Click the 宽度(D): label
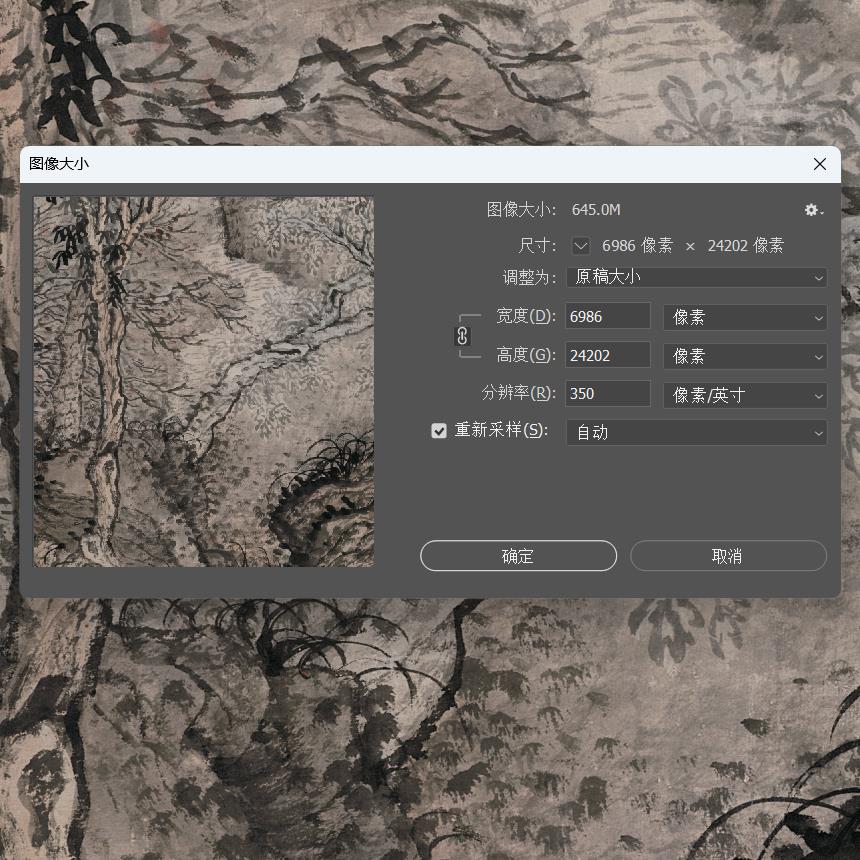 pyautogui.click(x=526, y=316)
